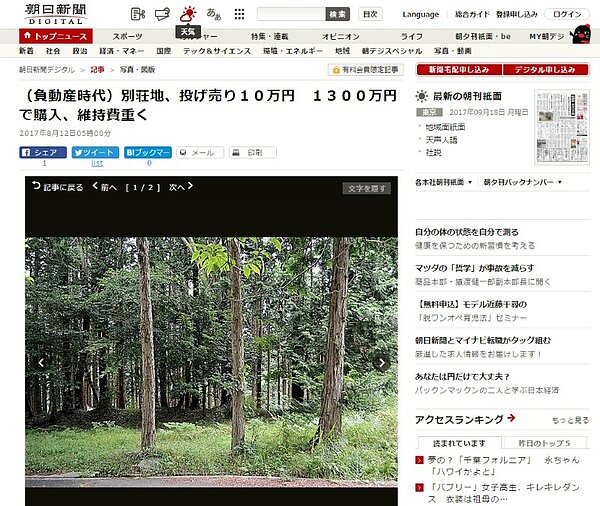600x506 pixels.
Task: Click the forest photo in the viewer
Action: 211,362
